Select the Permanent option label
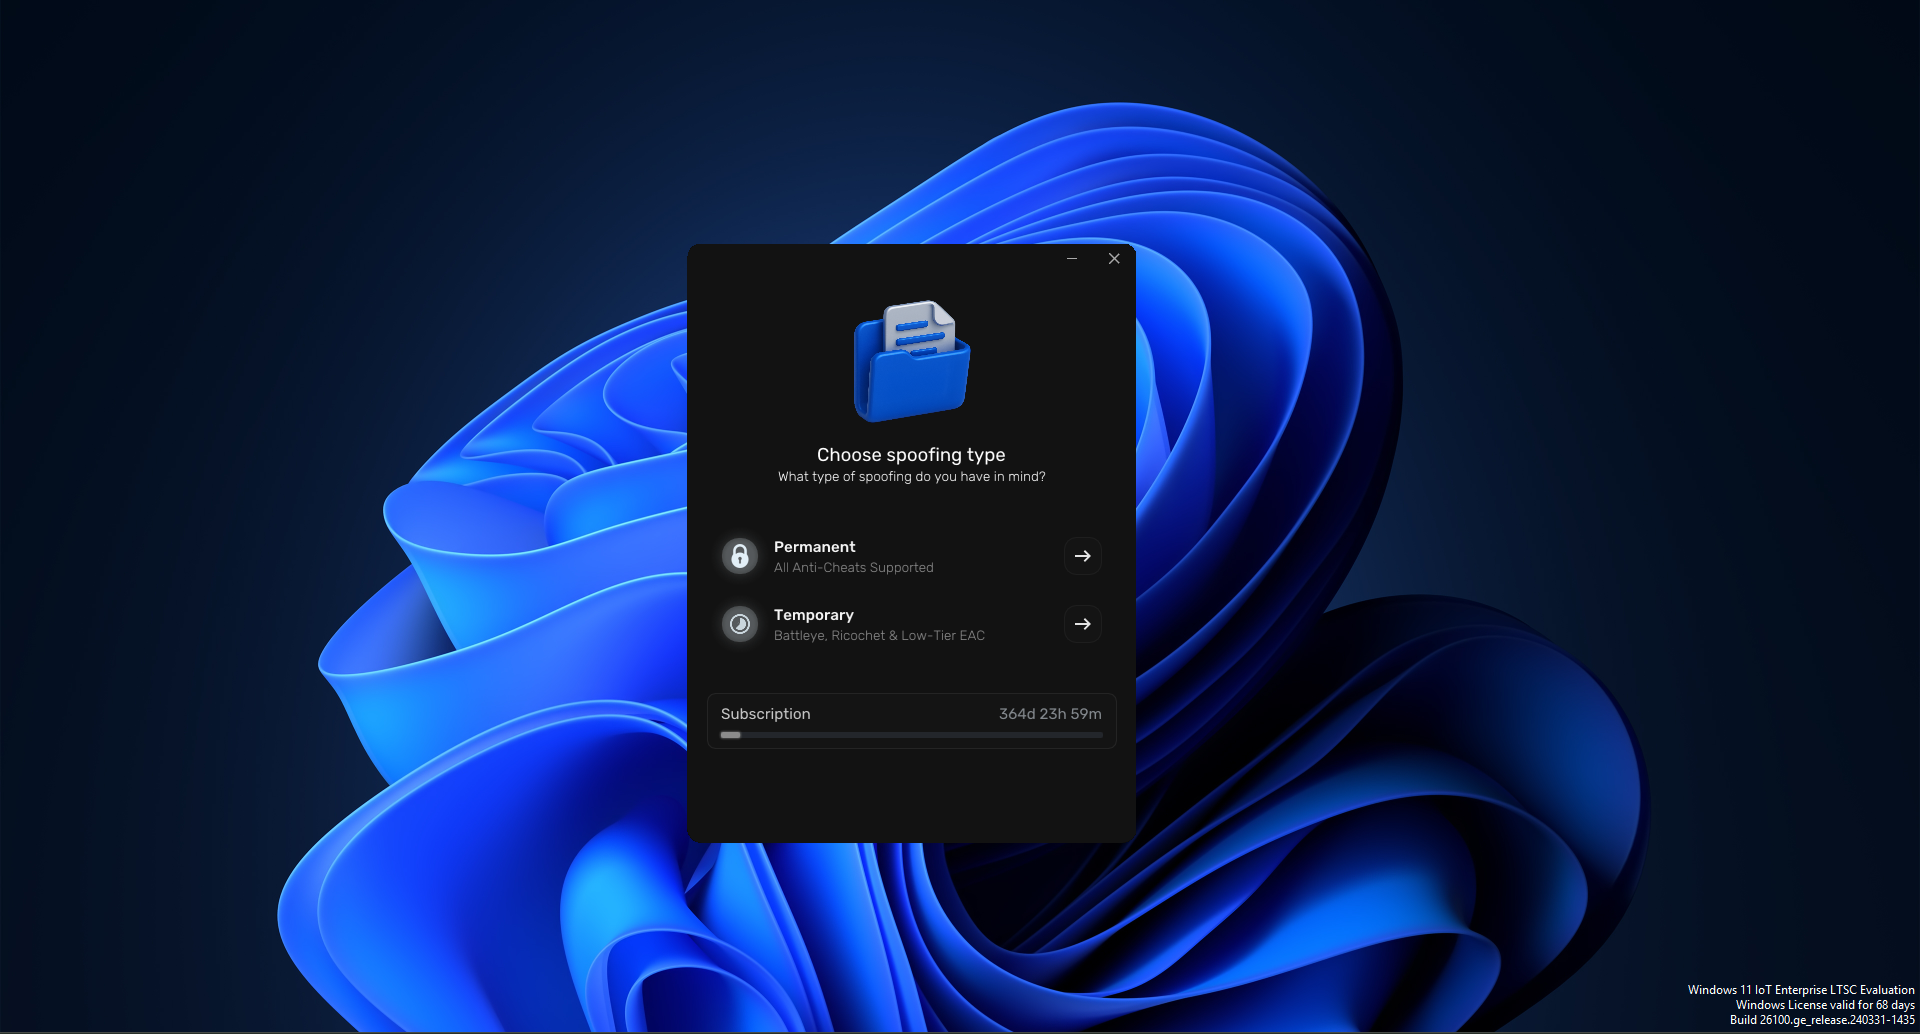The width and height of the screenshot is (1920, 1034). click(x=814, y=547)
